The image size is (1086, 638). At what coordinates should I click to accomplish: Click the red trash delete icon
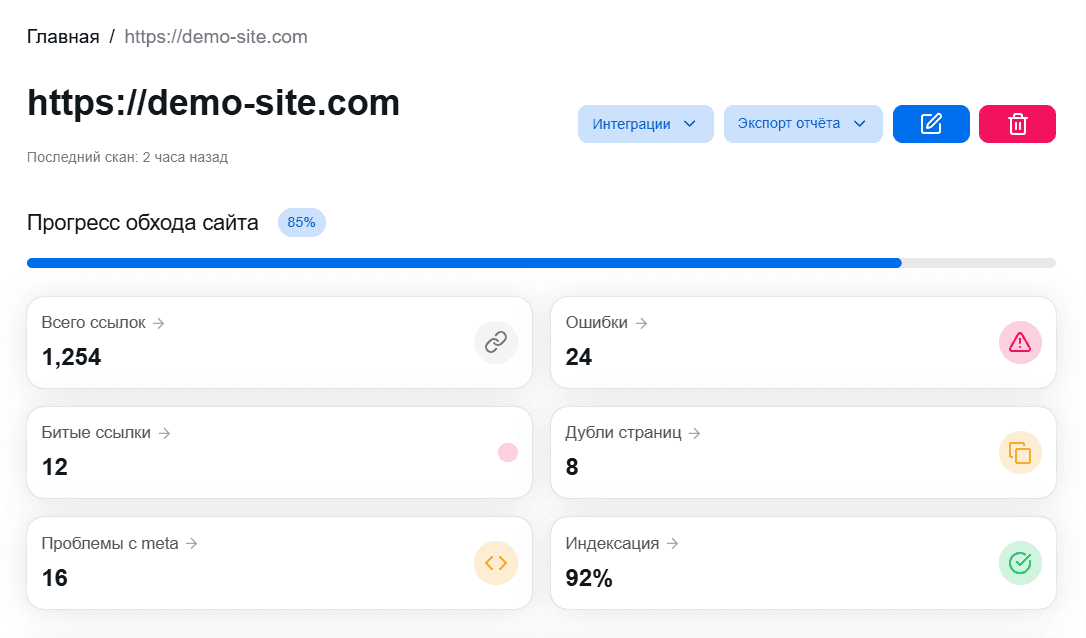1017,123
